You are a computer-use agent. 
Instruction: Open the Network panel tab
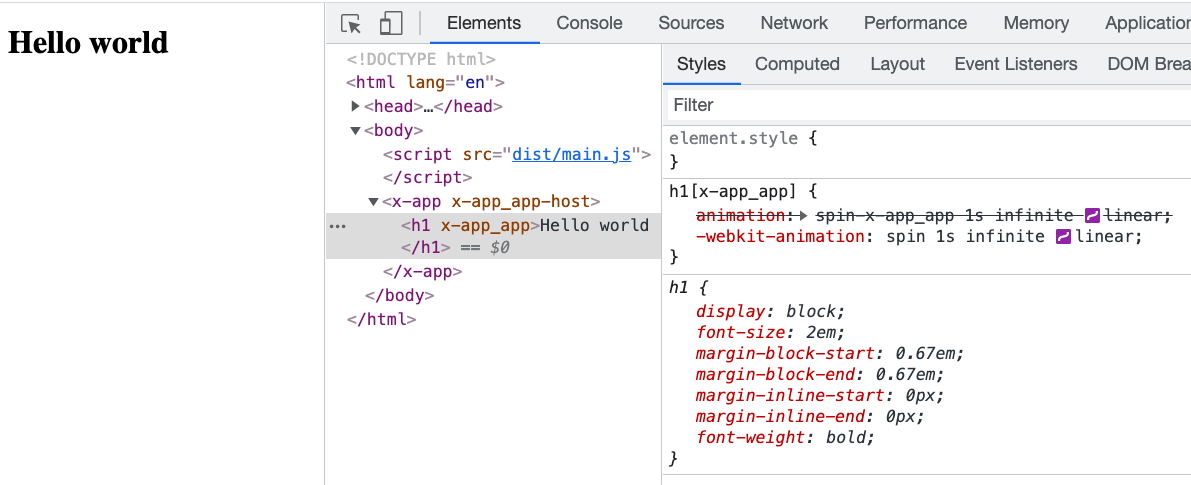(x=794, y=23)
